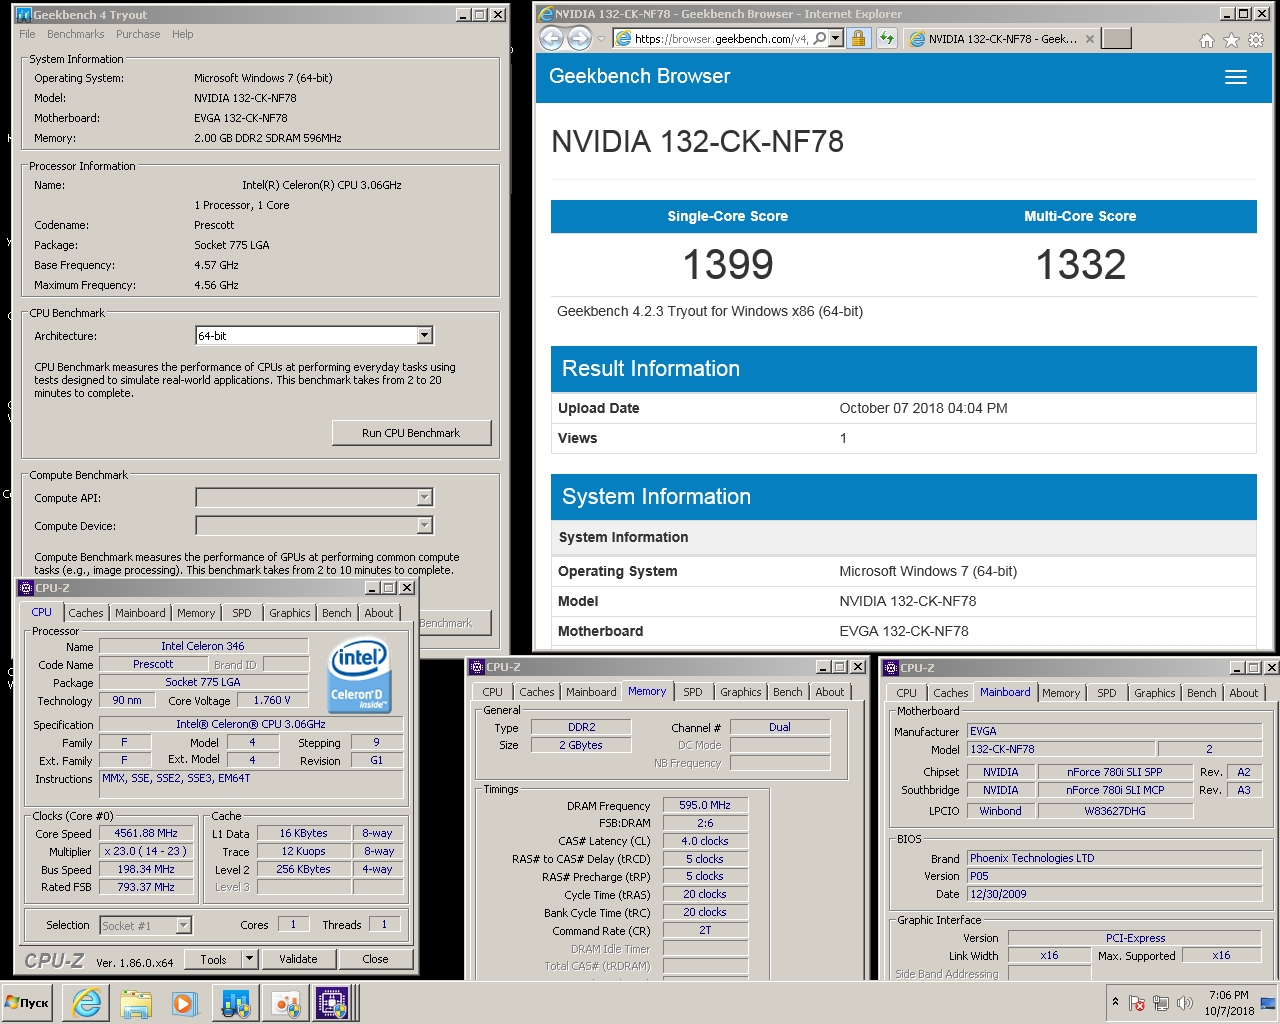Screen dimensions: 1280x1024
Task: Click the Multiplier value x 23.0 ( 14 - 23 )
Action: coord(146,851)
